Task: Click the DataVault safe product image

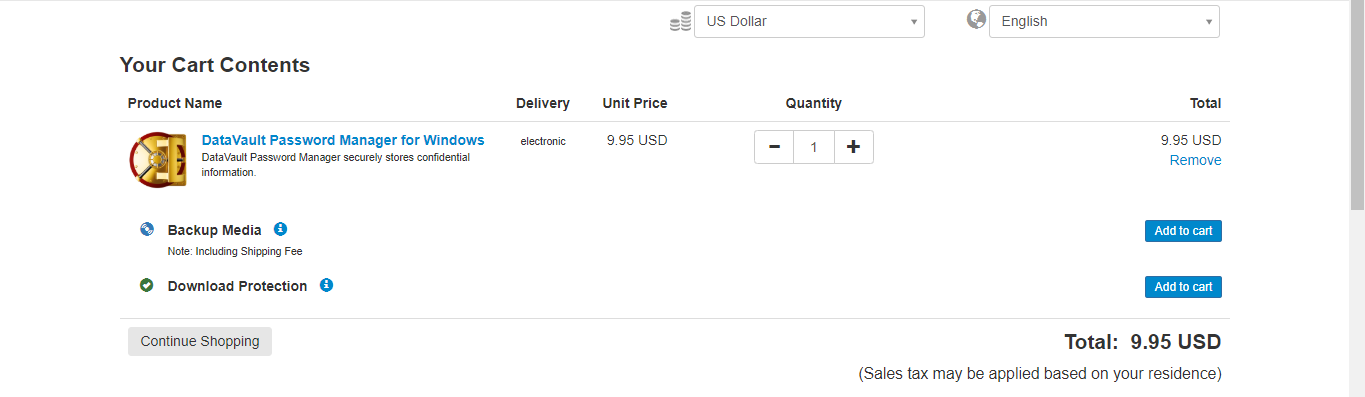Action: coord(159,159)
